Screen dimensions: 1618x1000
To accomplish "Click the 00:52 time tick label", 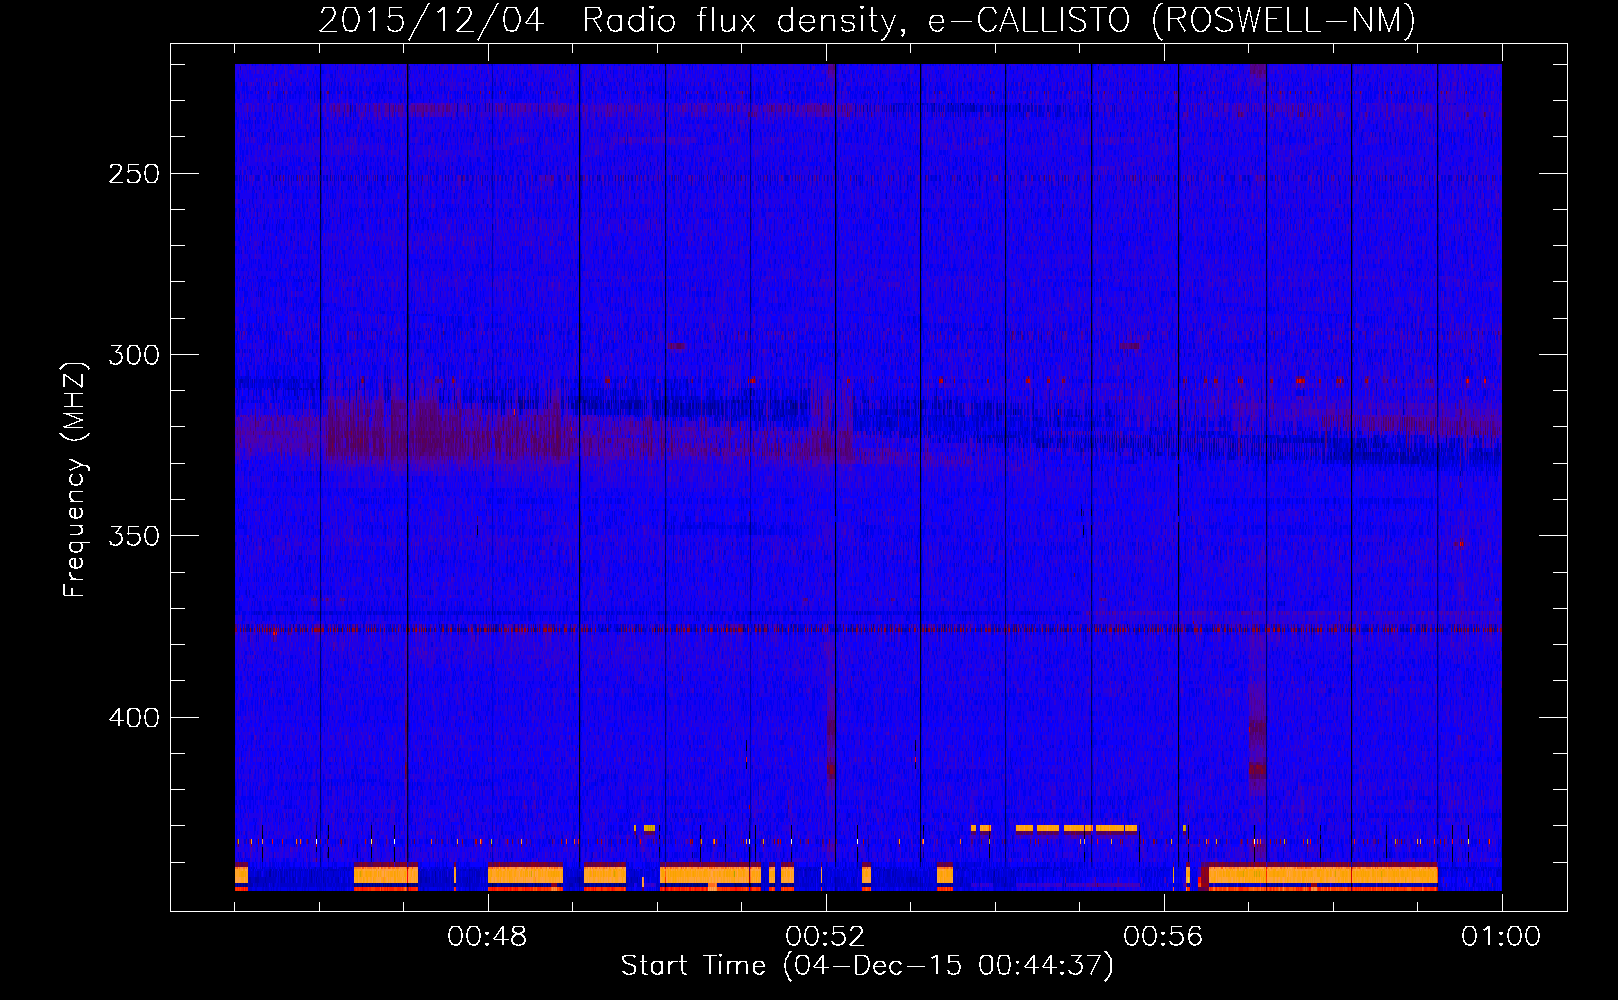I will pyautogui.click(x=825, y=937).
